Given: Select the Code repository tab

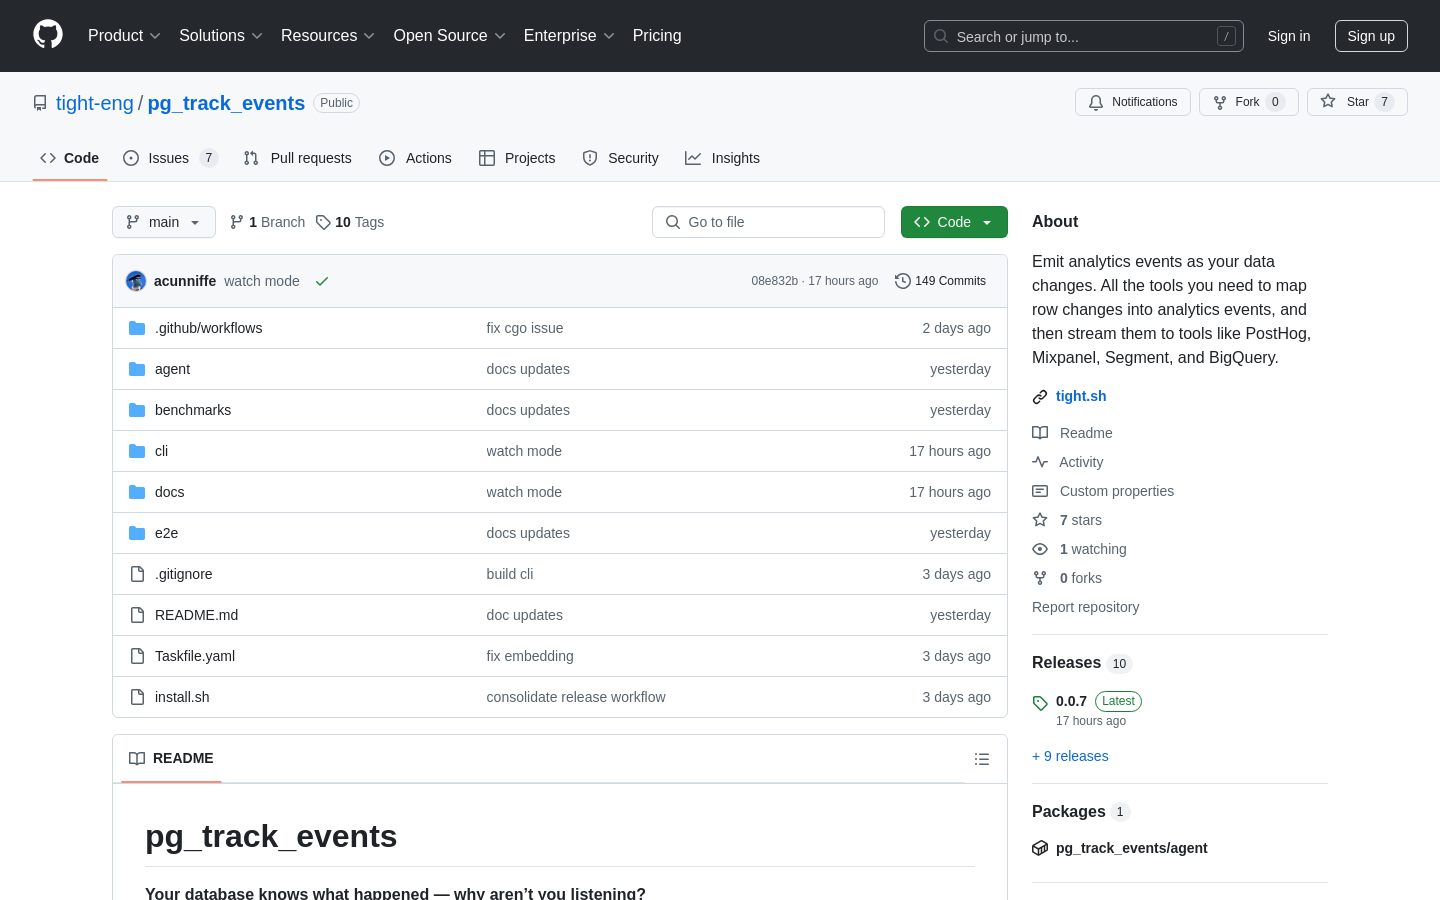Looking at the screenshot, I should [70, 158].
